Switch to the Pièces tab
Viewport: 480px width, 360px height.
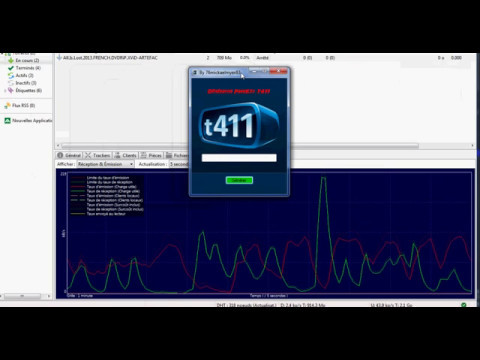[x=151, y=155]
